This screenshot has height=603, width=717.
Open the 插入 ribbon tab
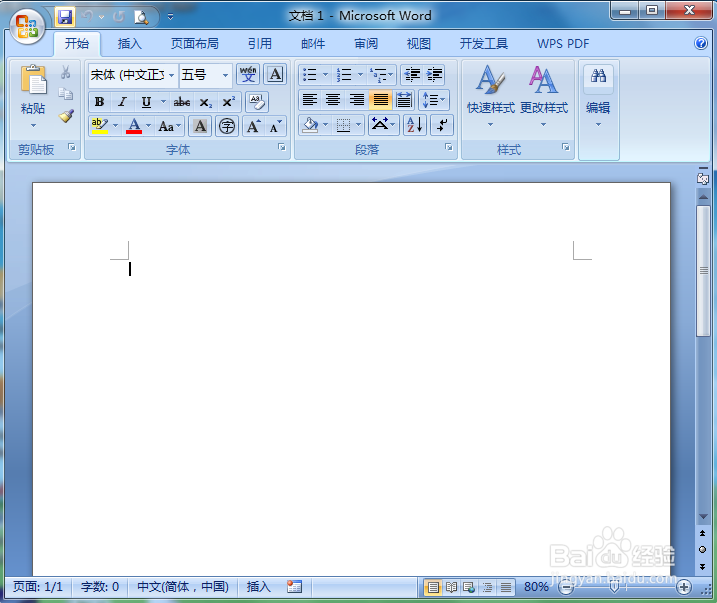(129, 43)
